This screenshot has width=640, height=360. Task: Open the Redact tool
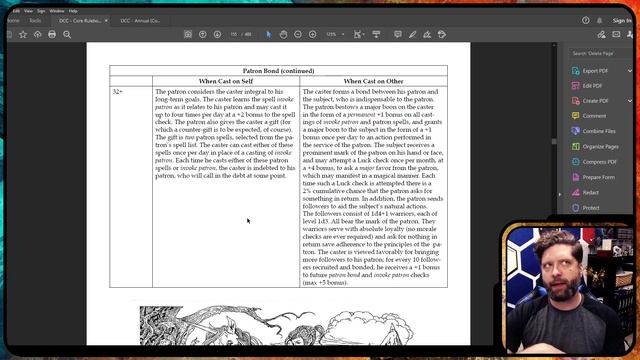(590, 193)
